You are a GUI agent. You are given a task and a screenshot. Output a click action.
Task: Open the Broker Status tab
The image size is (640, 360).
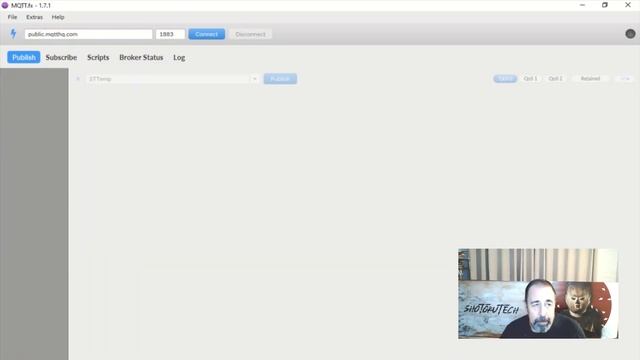pos(141,58)
